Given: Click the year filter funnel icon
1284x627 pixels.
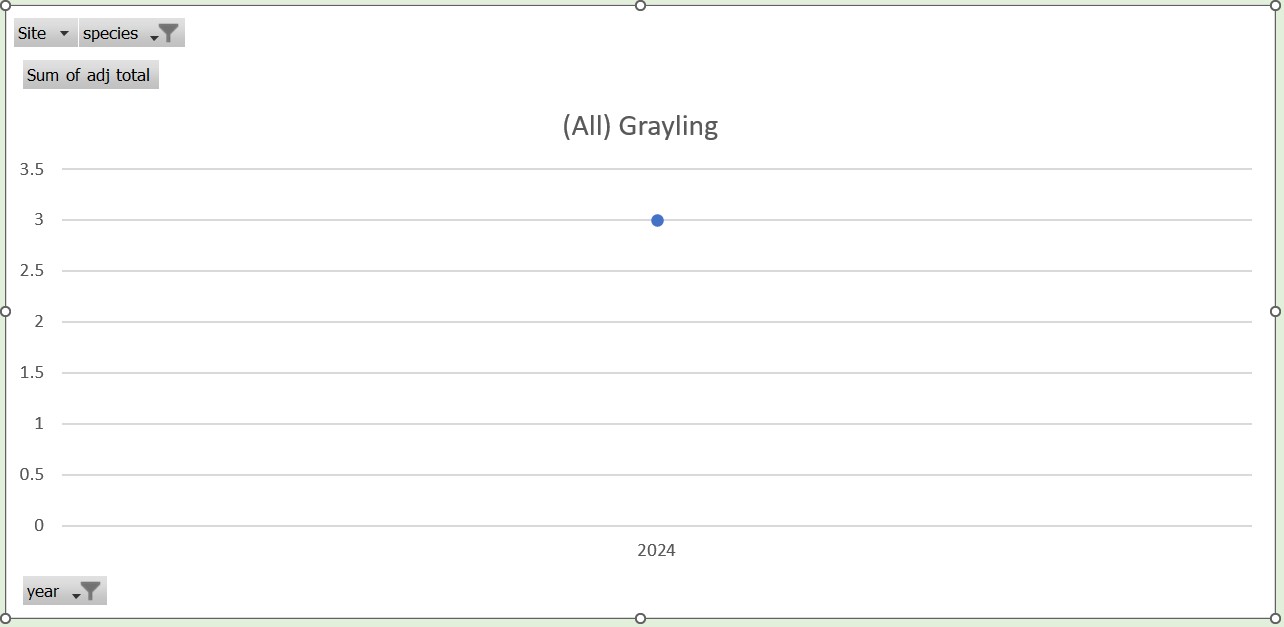Looking at the screenshot, I should coord(90,591).
